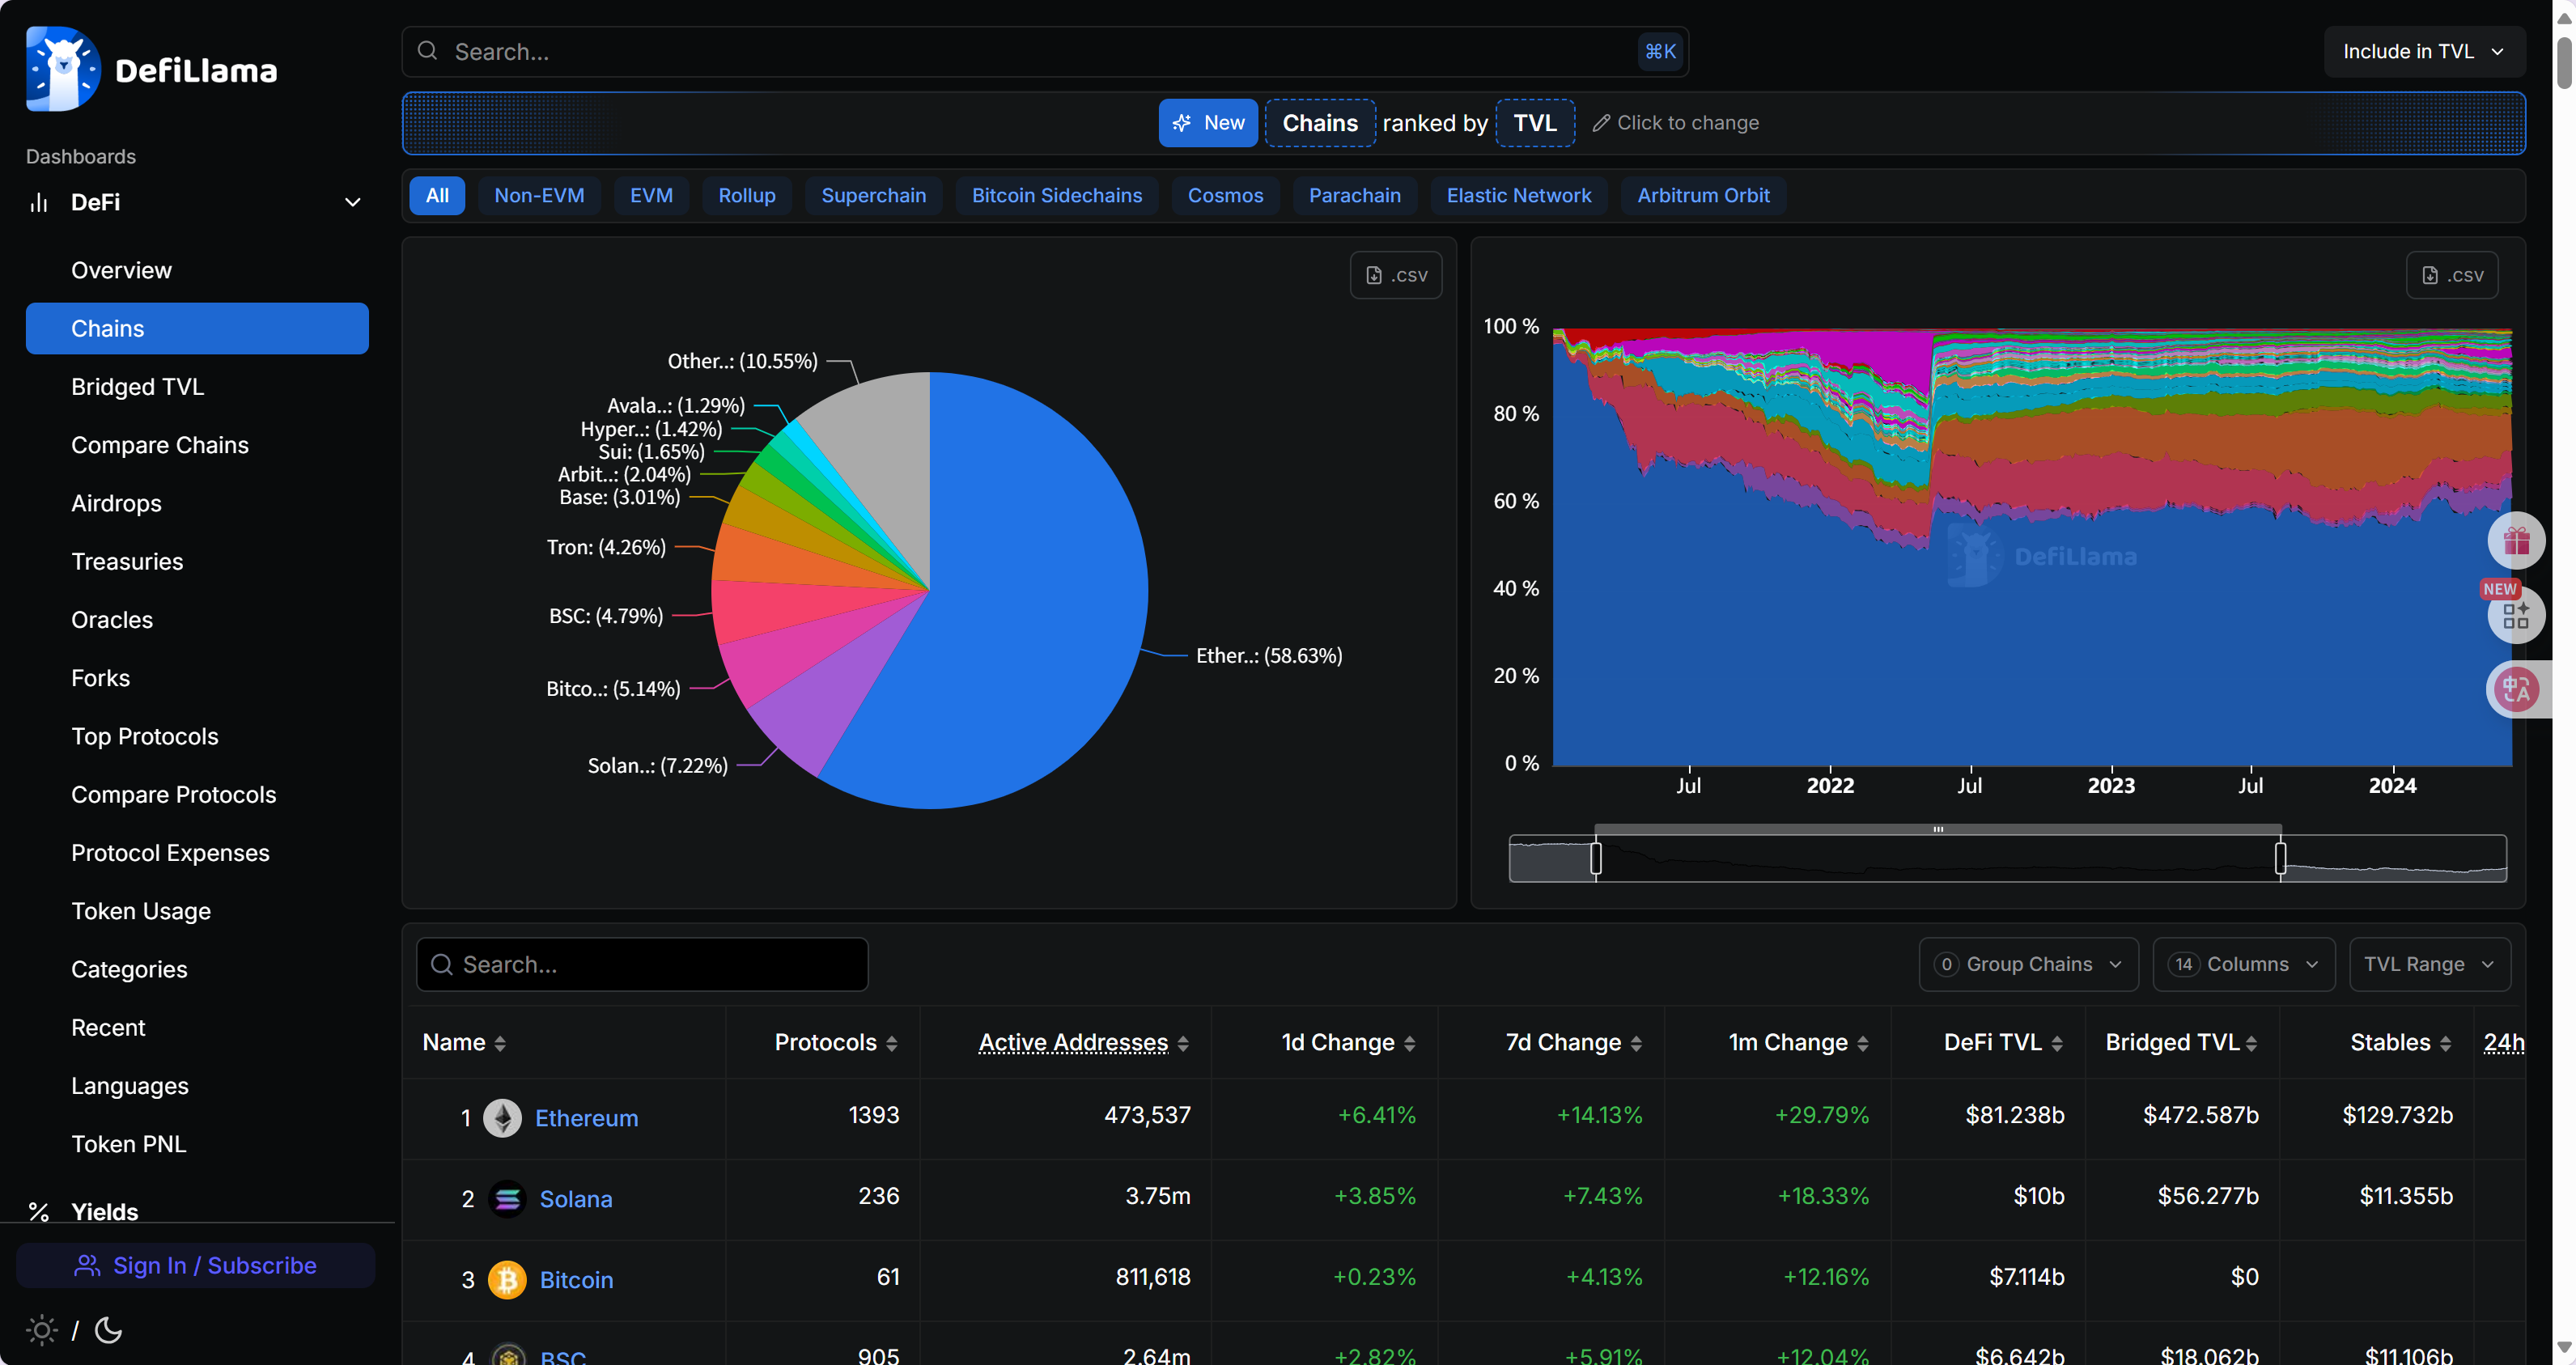Viewport: 2576px width, 1365px height.
Task: Open the Bitcoin chain link
Action: (576, 1280)
